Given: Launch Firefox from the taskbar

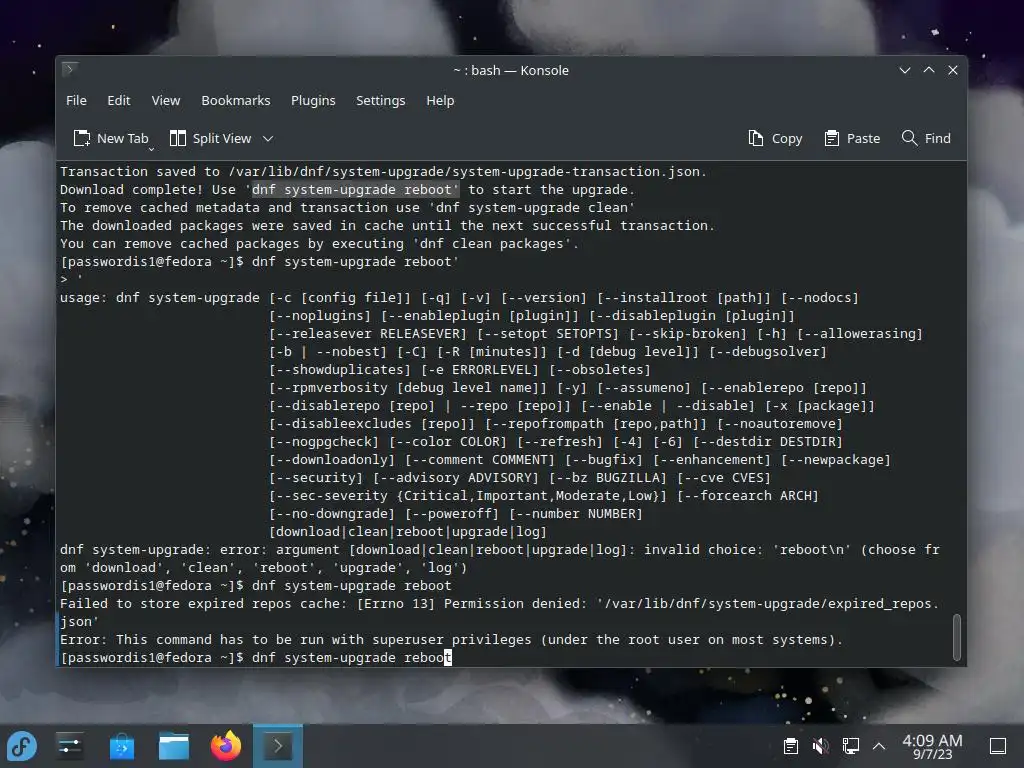Looking at the screenshot, I should pos(226,746).
